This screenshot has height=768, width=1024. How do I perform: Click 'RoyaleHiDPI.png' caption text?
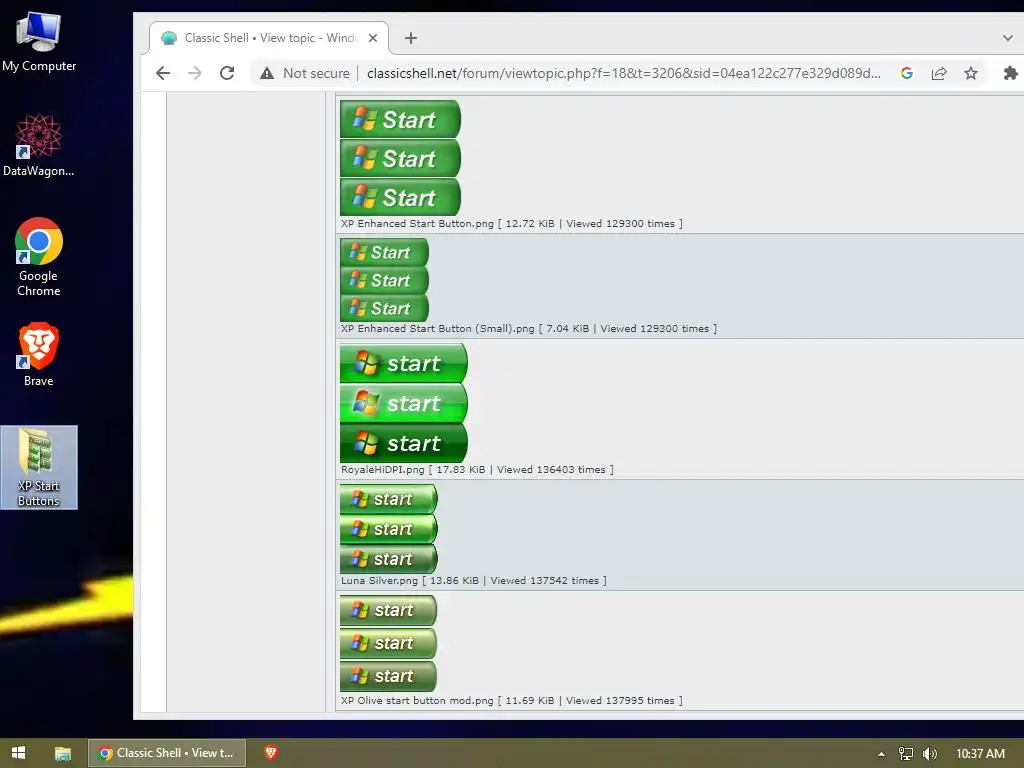[x=383, y=470]
